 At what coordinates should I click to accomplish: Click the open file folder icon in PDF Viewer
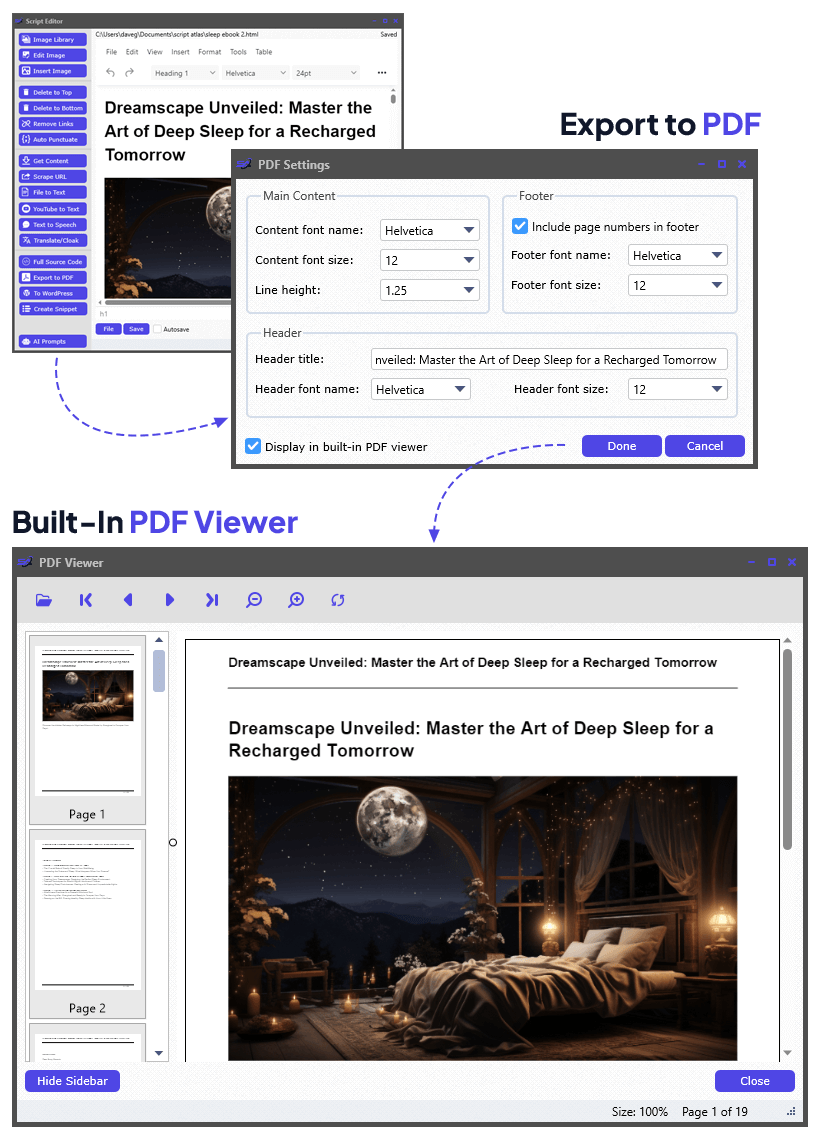tap(44, 600)
